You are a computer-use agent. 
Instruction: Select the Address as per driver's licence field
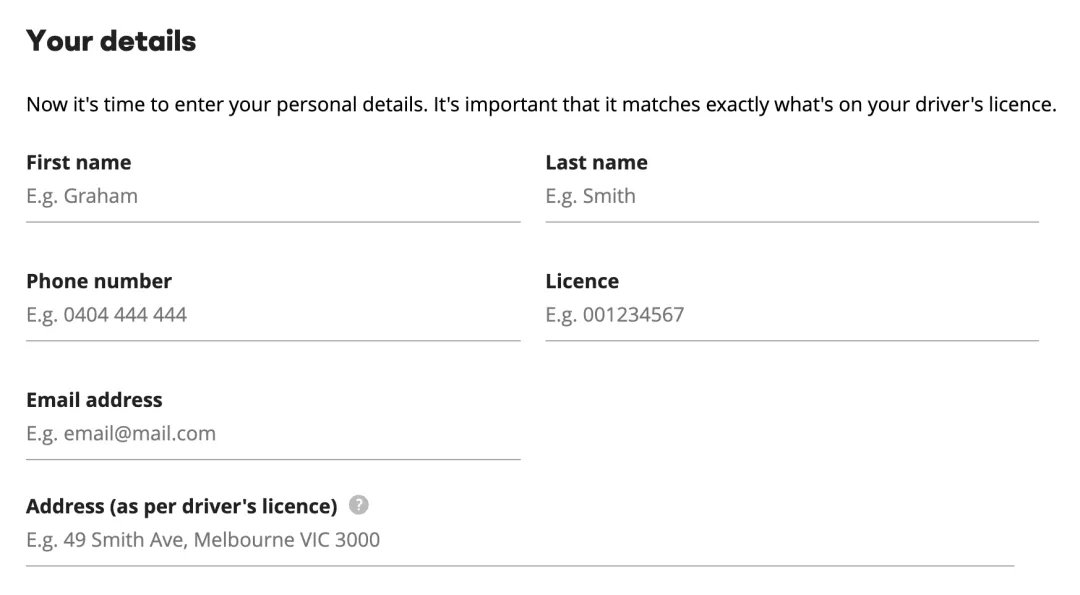coord(520,541)
